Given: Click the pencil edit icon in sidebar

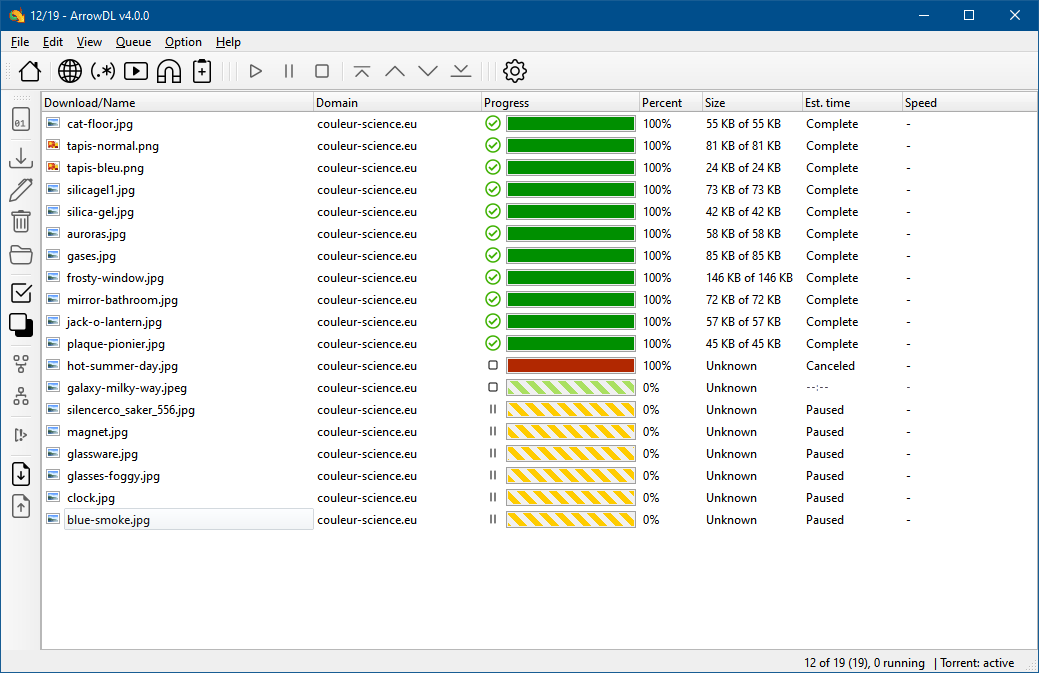Looking at the screenshot, I should tap(21, 190).
